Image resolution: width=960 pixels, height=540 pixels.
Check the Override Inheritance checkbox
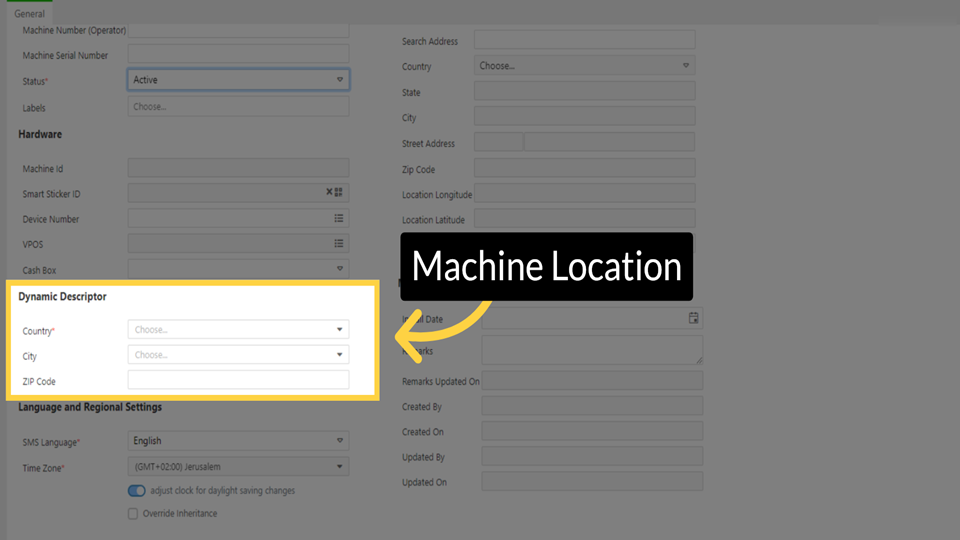[133, 514]
